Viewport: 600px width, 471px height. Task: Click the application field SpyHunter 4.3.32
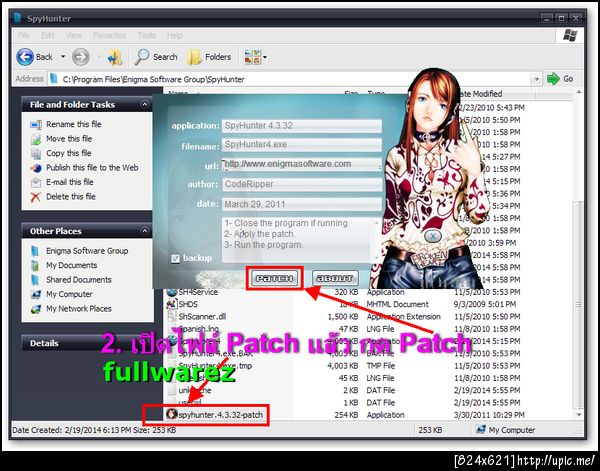tap(302, 126)
